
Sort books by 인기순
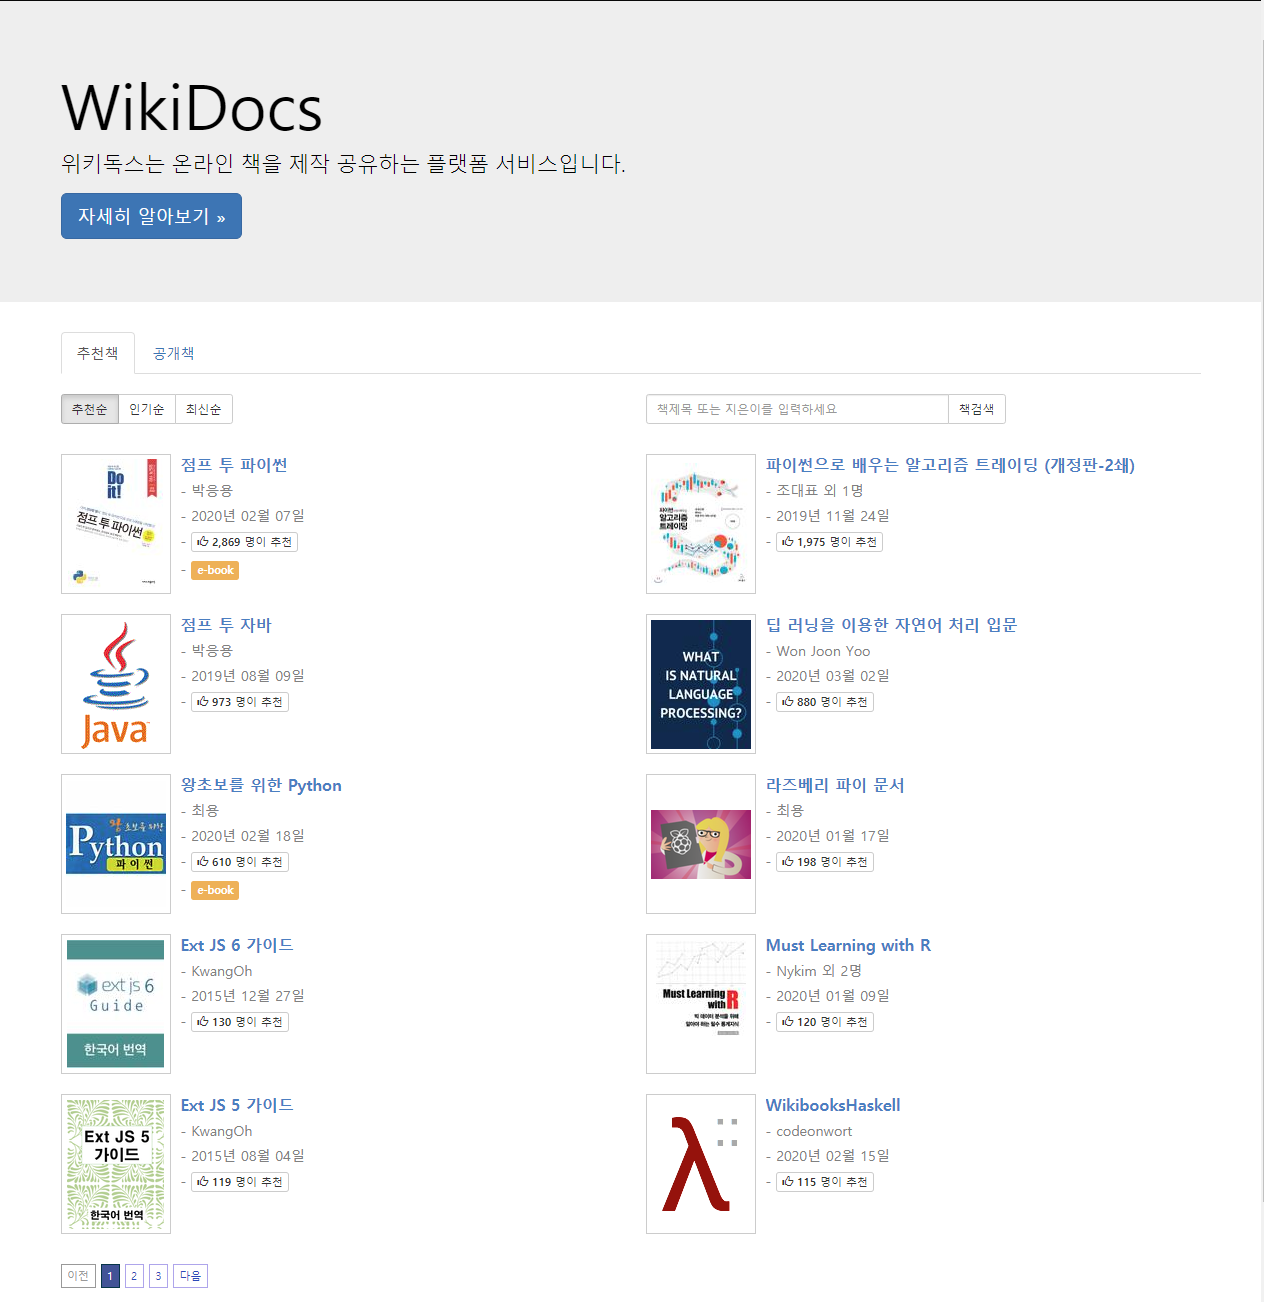click(147, 409)
